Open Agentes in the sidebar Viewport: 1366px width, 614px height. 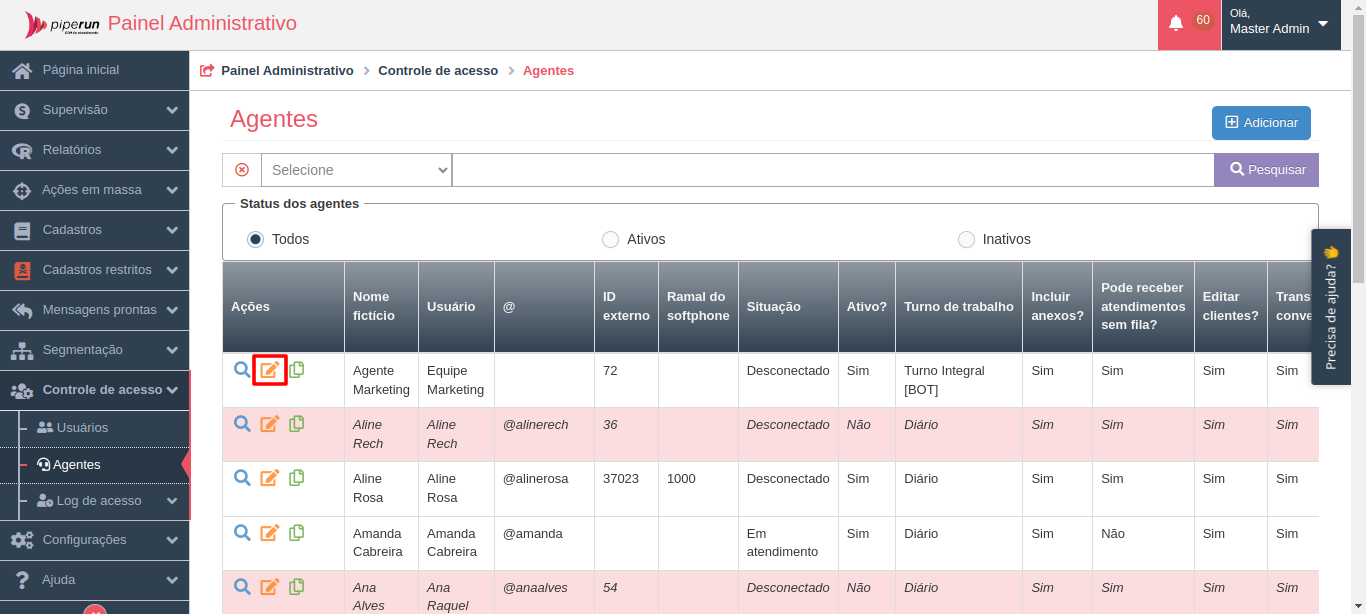77,465
